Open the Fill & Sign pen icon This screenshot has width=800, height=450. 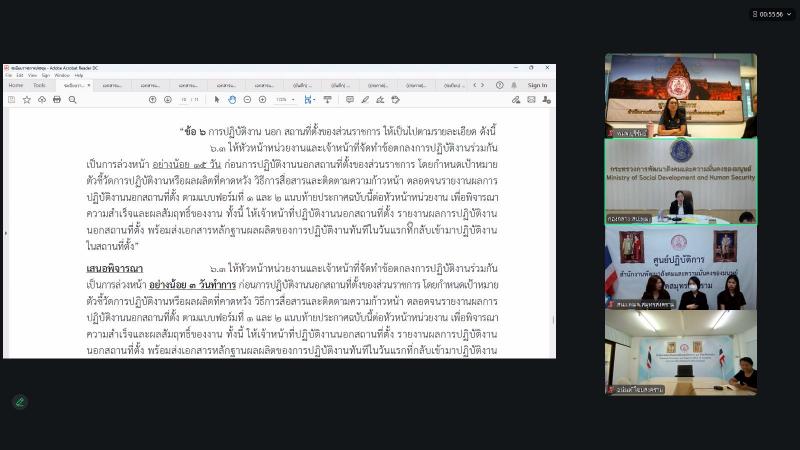(516, 100)
